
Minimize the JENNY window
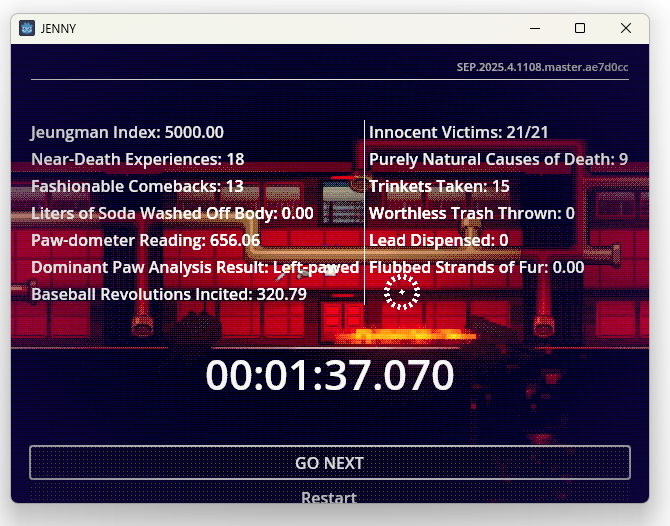tap(535, 29)
